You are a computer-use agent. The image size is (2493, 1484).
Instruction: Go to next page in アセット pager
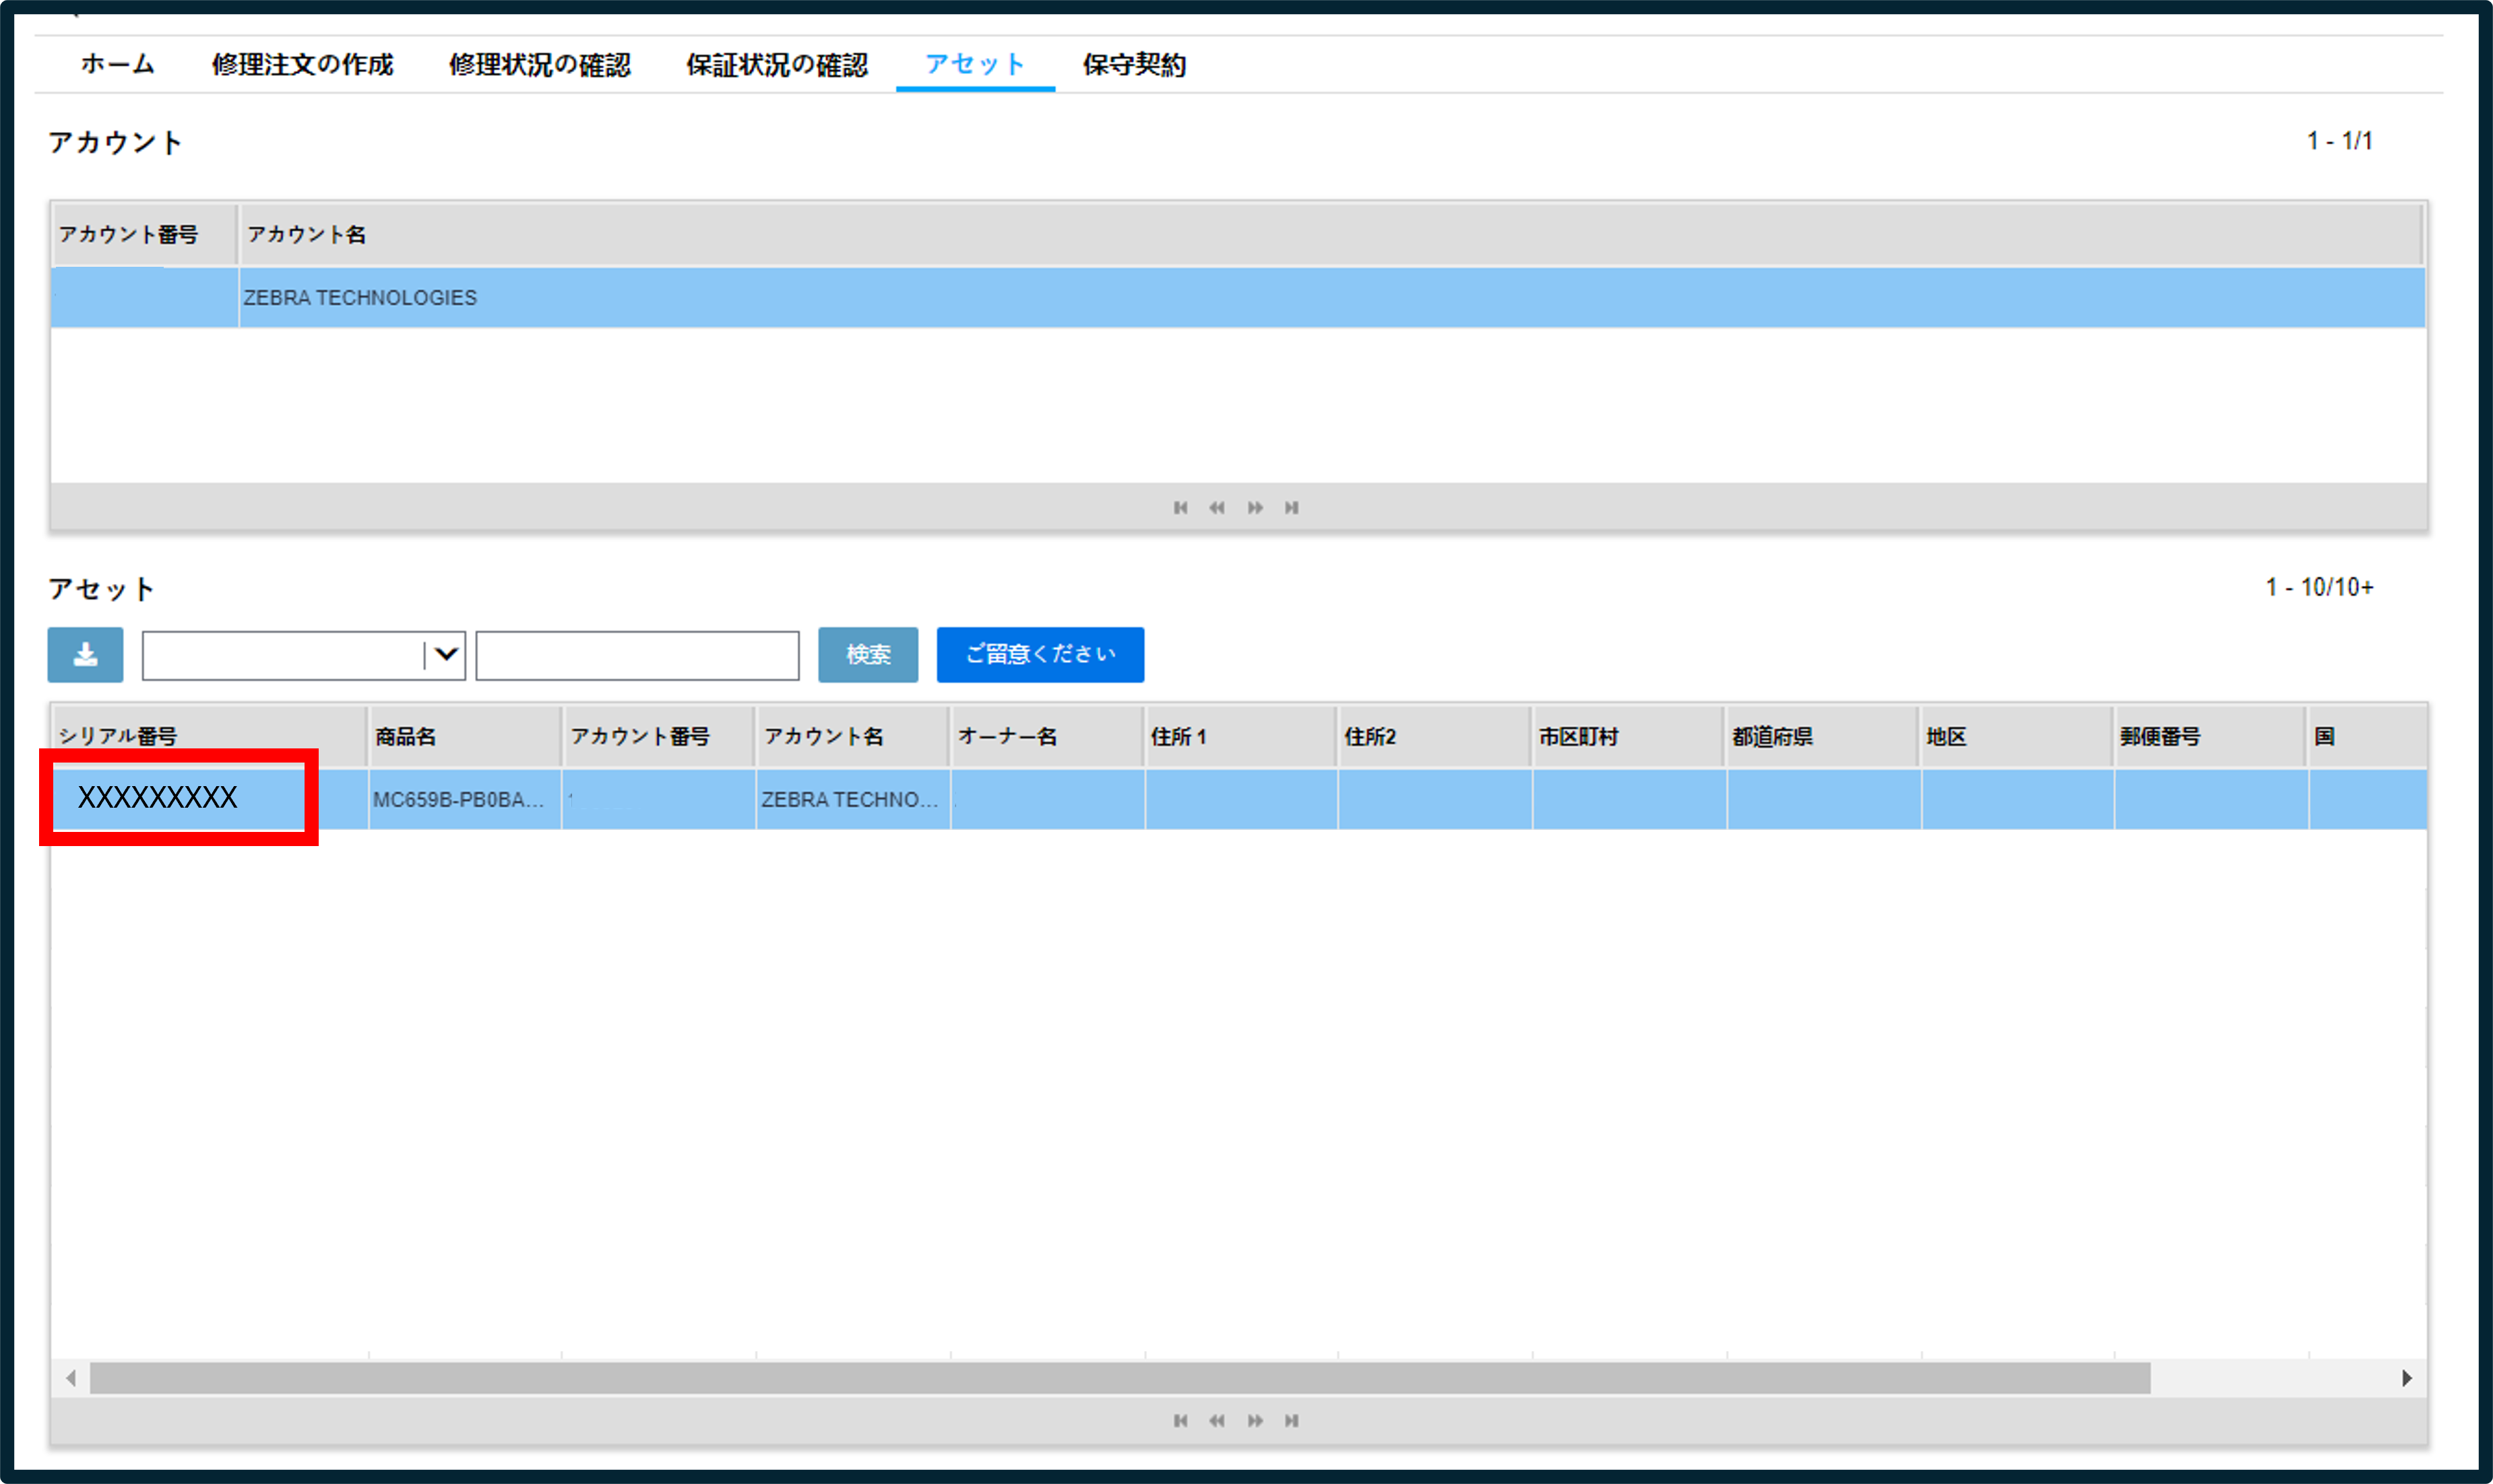1255,1420
